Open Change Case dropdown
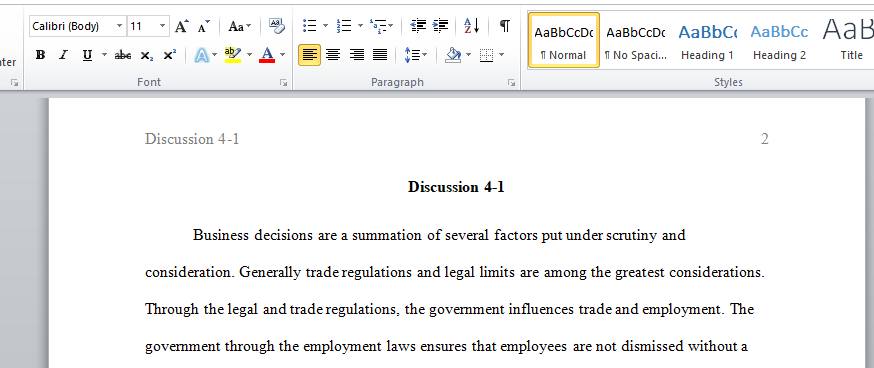 pyautogui.click(x=240, y=26)
